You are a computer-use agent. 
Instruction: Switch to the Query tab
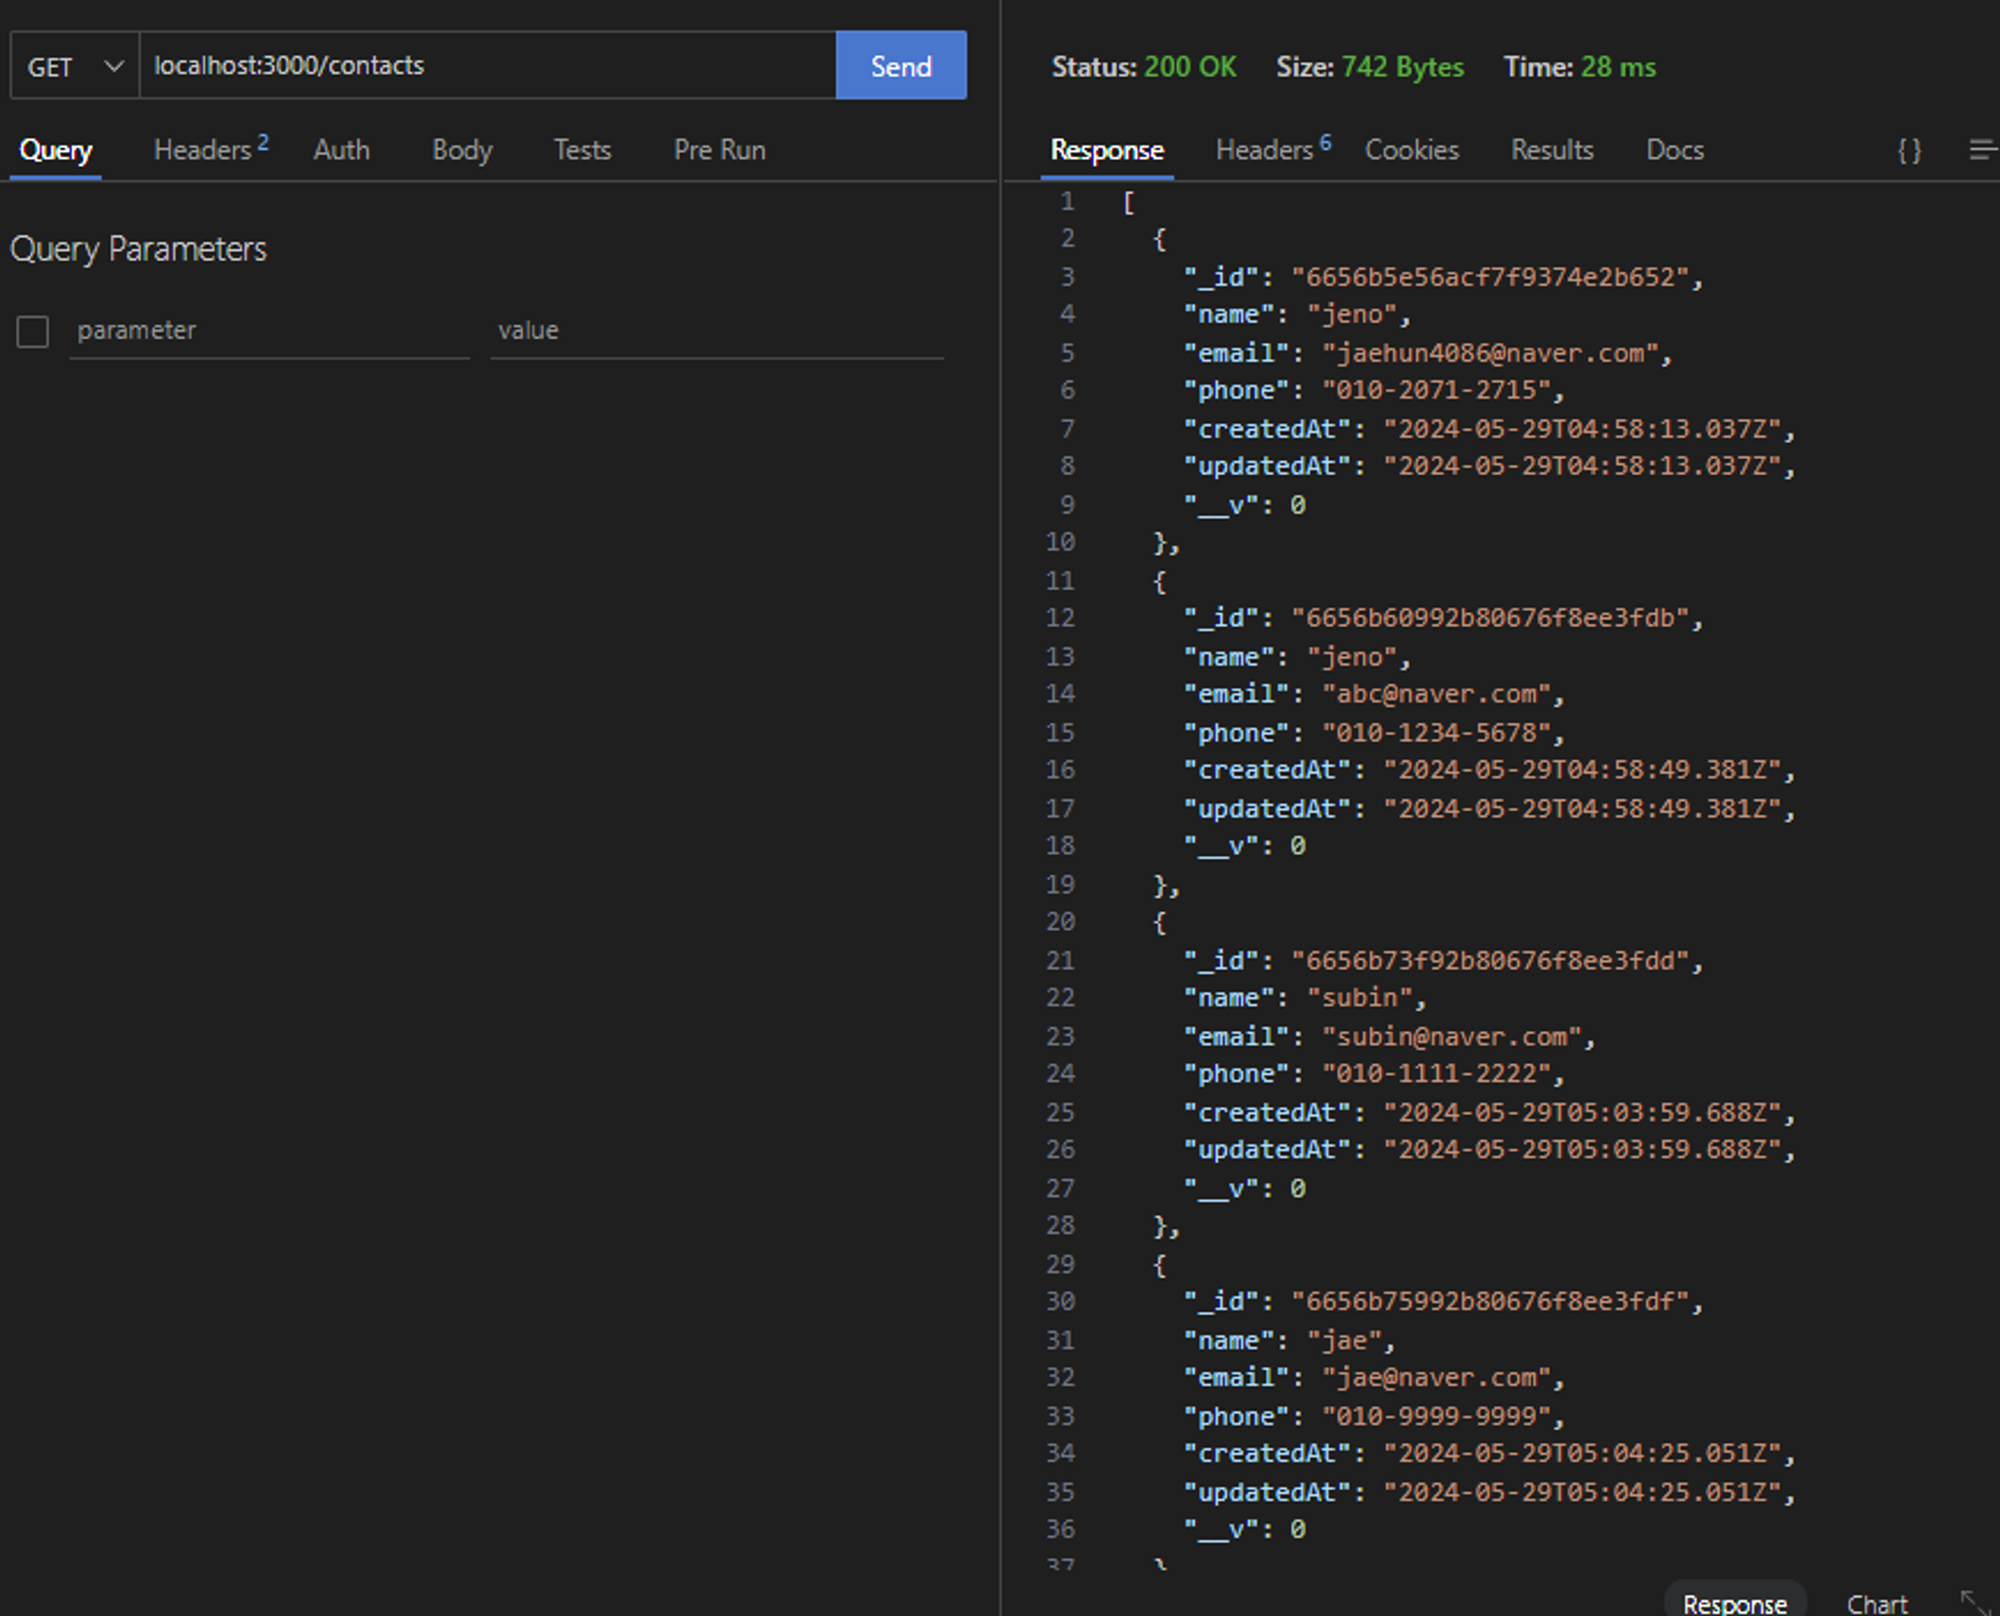[x=56, y=150]
